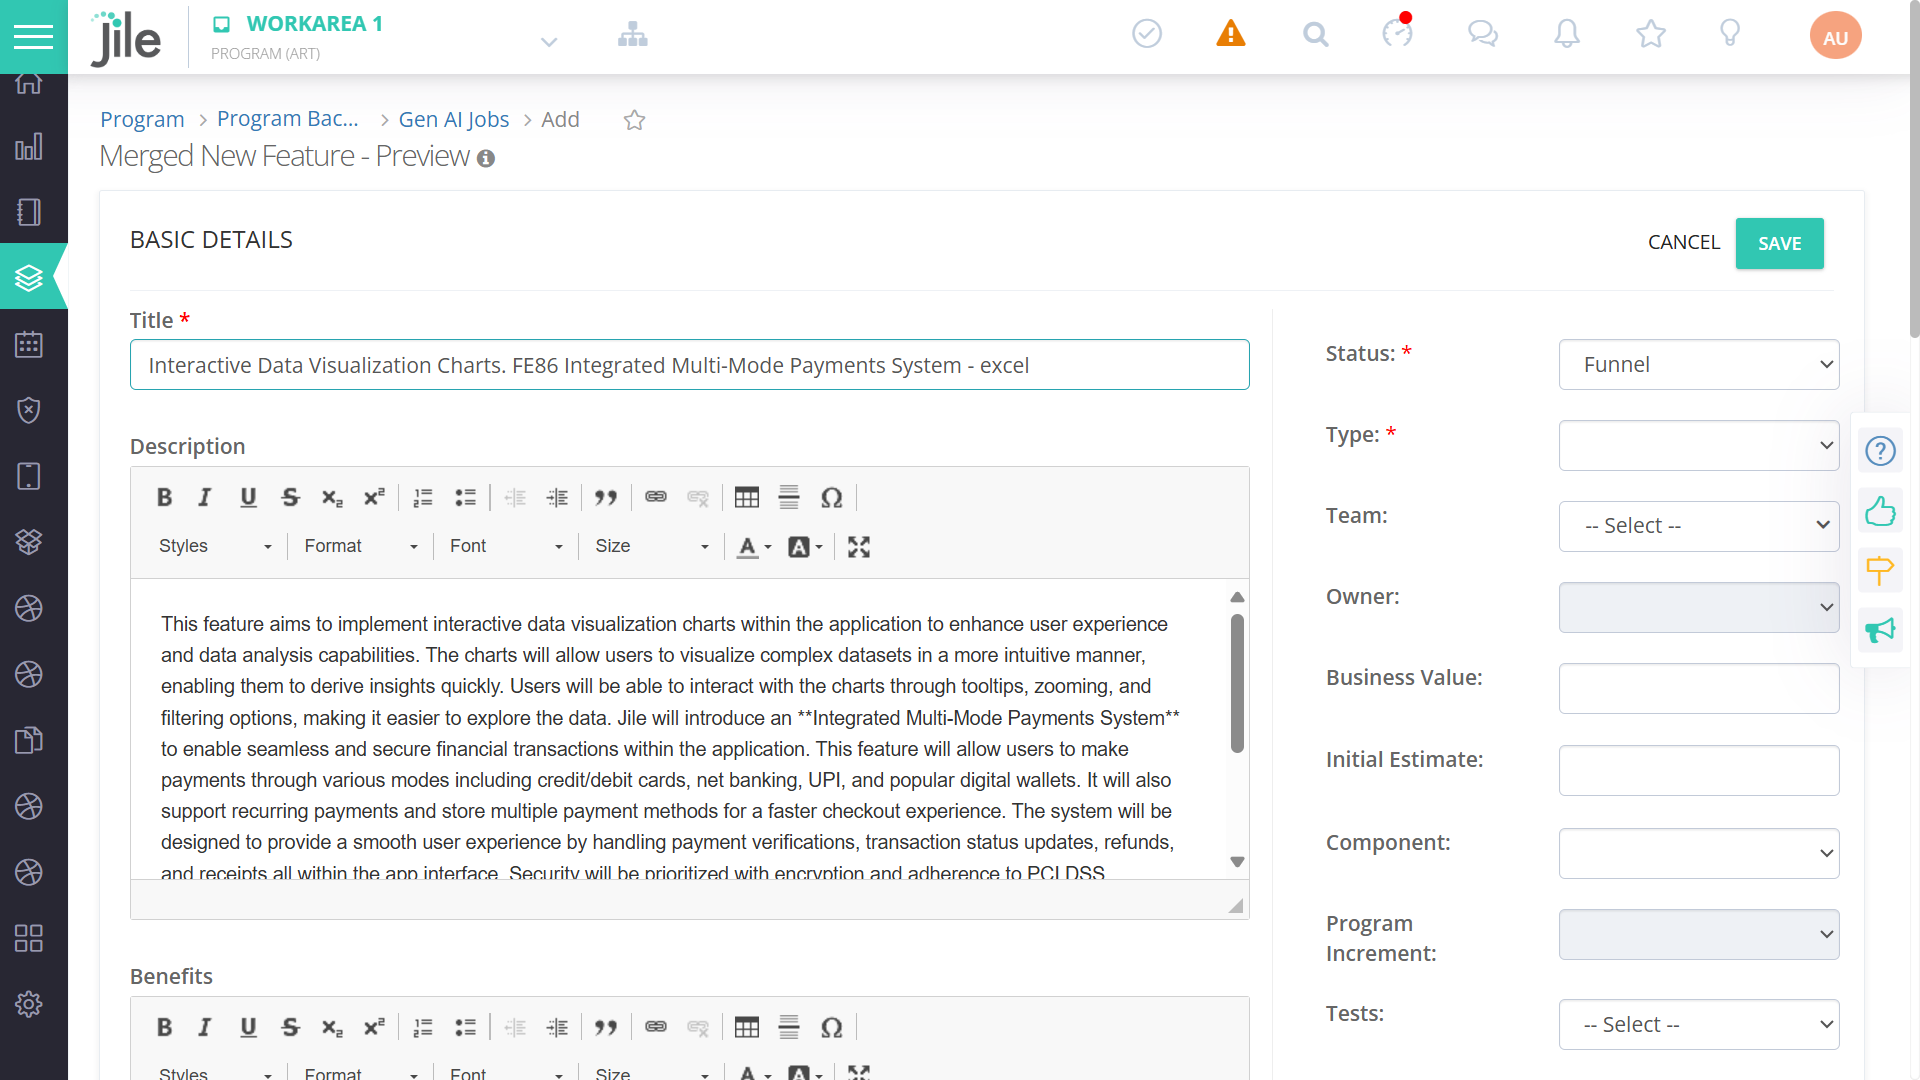Focus the Initial Estimate field
This screenshot has height=1080, width=1920.
click(x=1699, y=771)
